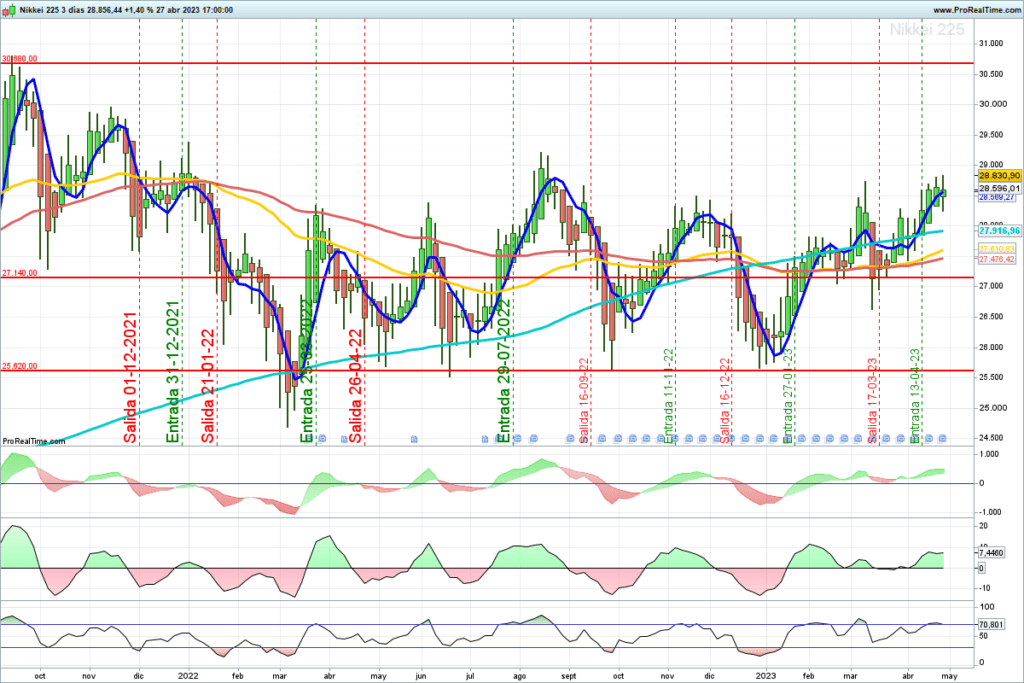Click the Salida 17-03-23 marker label
Image resolution: width=1024 pixels, height=683 pixels.
[x=872, y=400]
